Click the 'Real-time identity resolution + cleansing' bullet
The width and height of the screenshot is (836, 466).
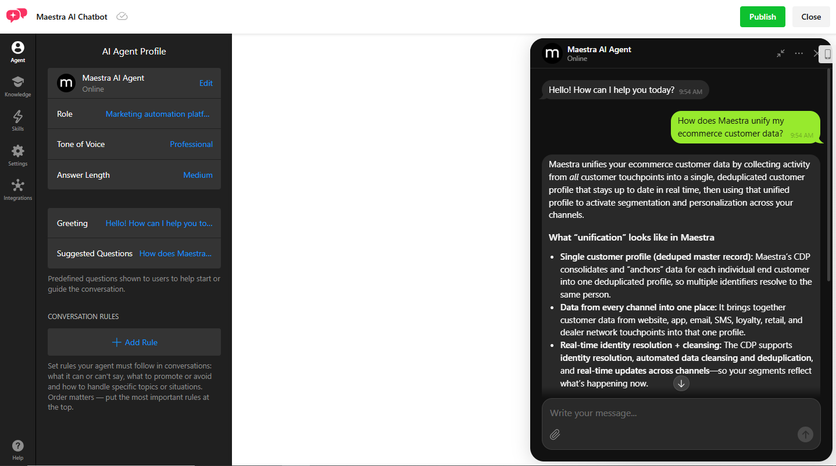[x=686, y=364]
